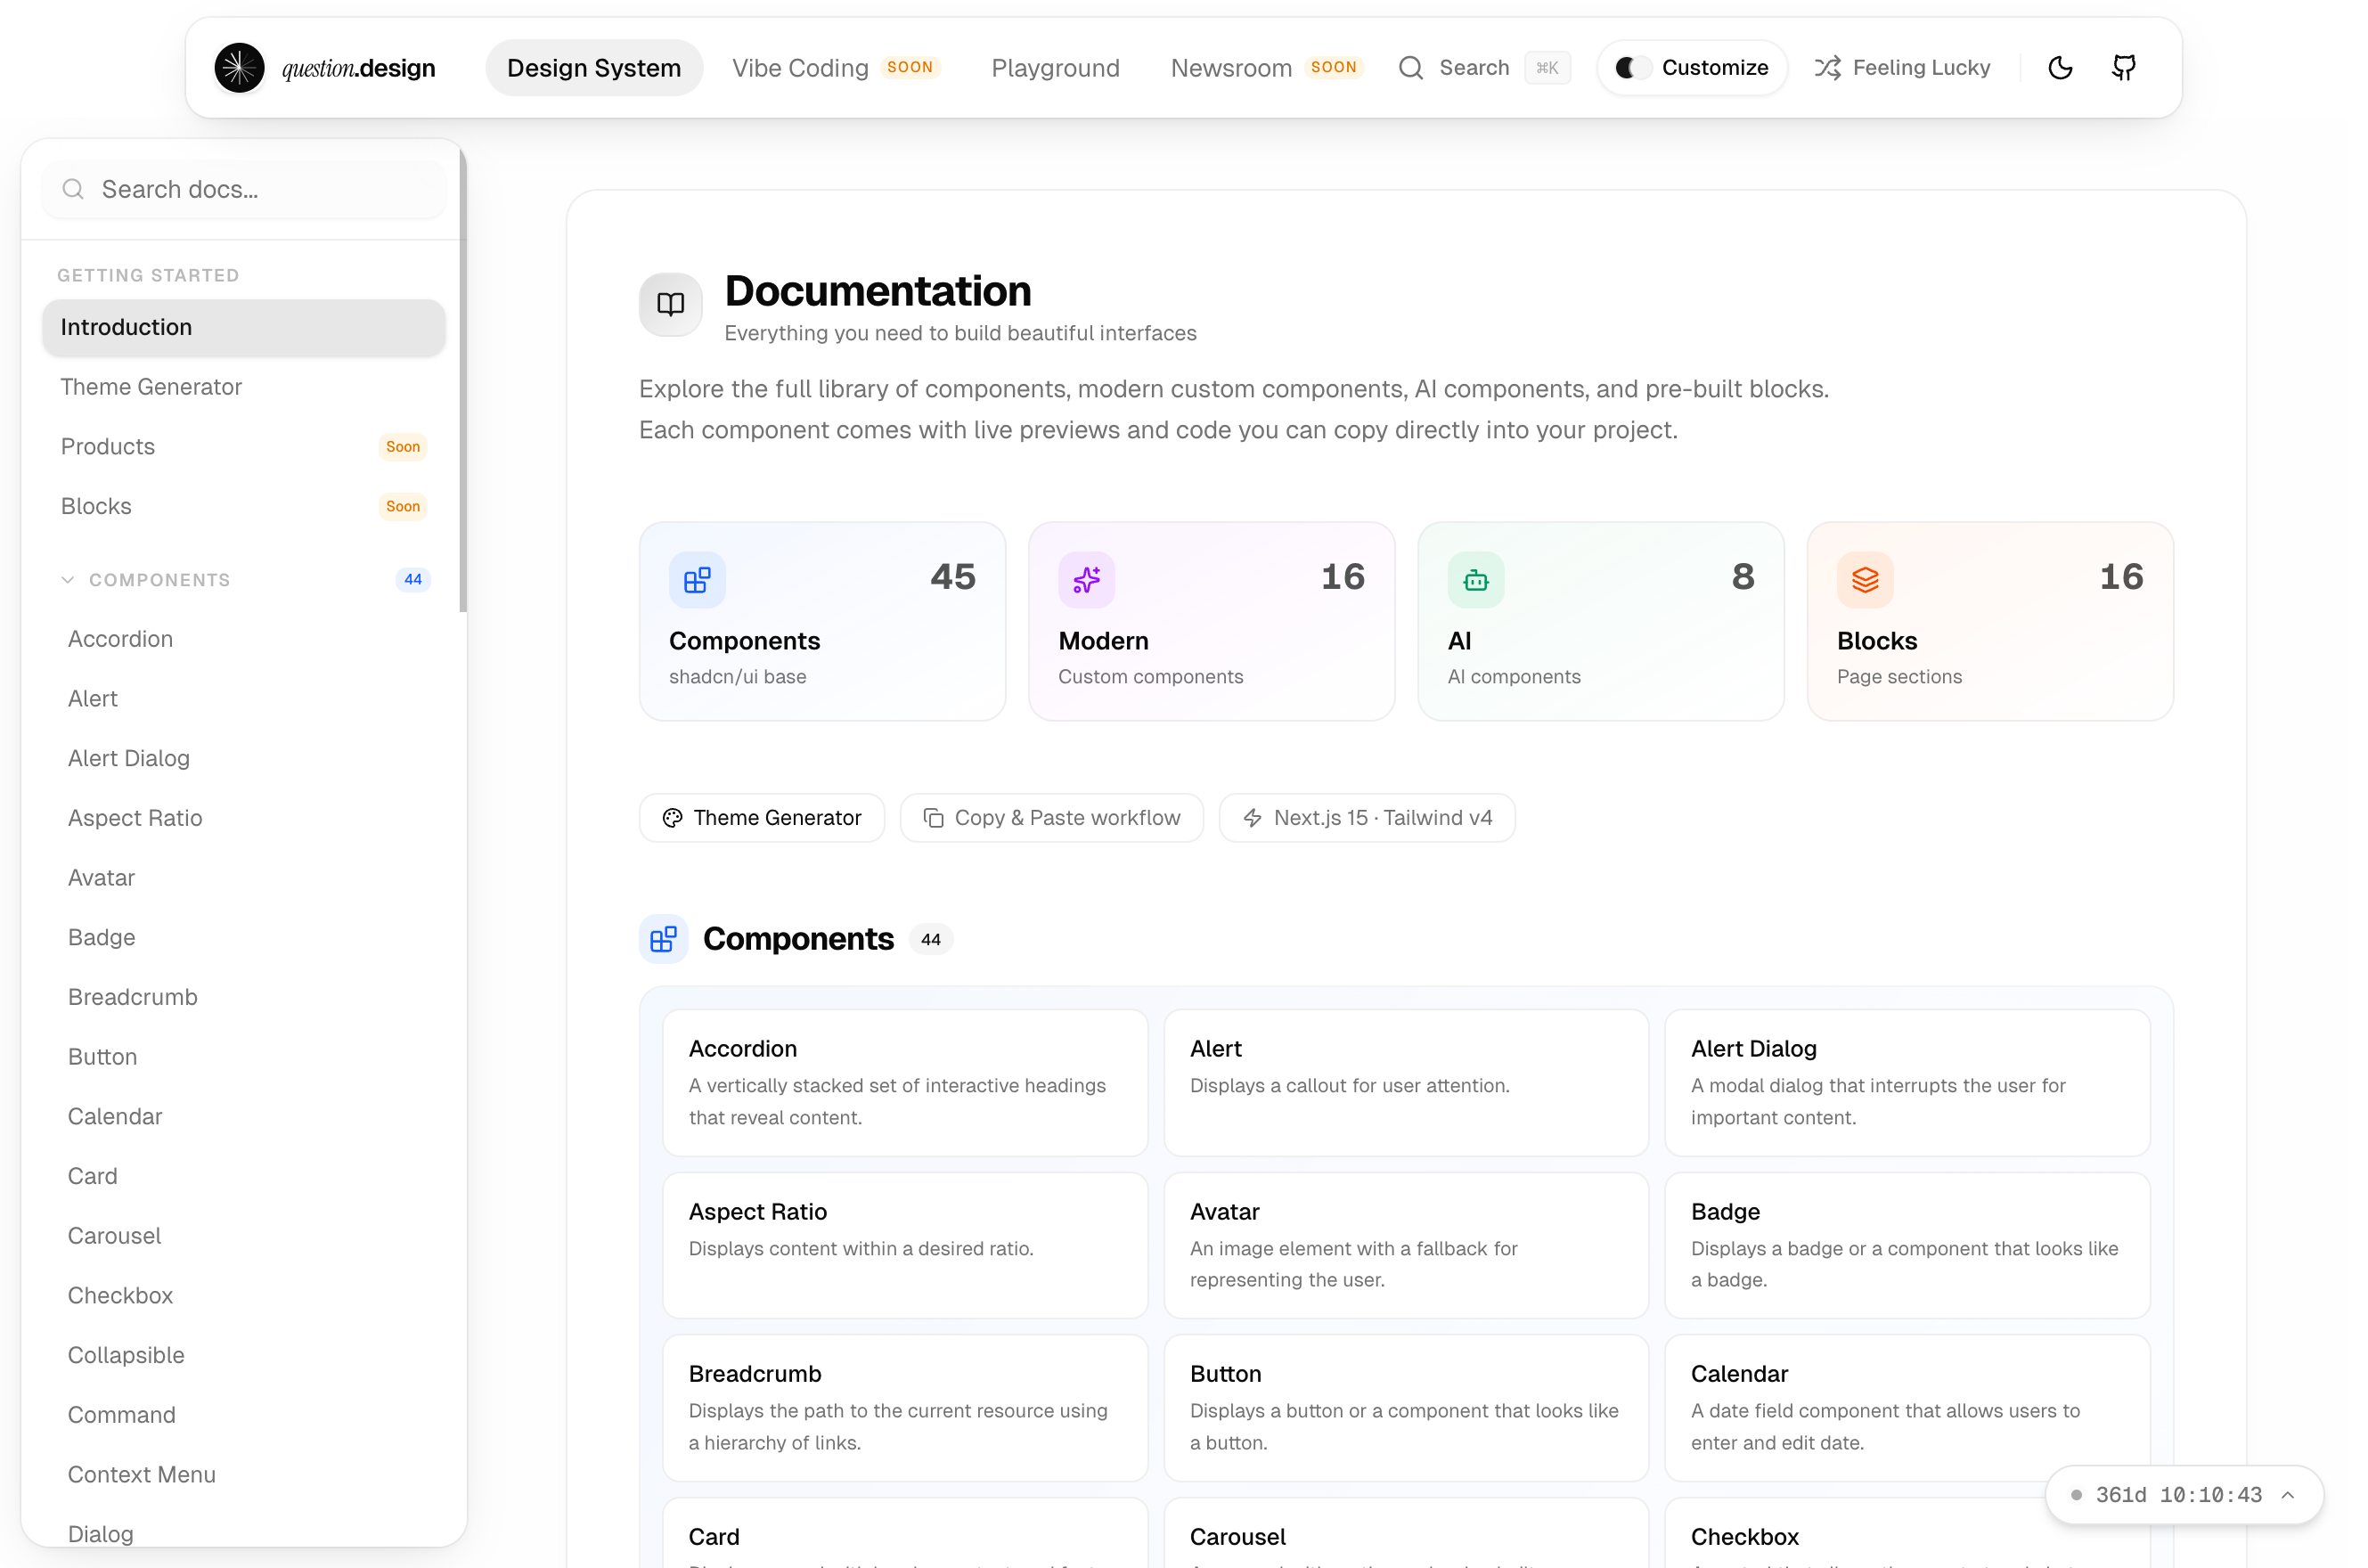
Task: Open Blocks in the sidebar
Action: click(x=243, y=506)
